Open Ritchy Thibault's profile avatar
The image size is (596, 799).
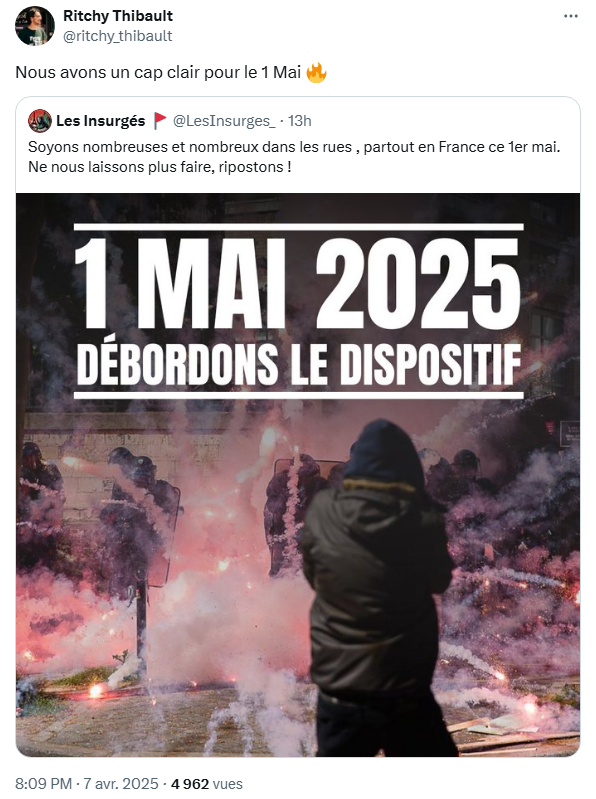coord(35,25)
